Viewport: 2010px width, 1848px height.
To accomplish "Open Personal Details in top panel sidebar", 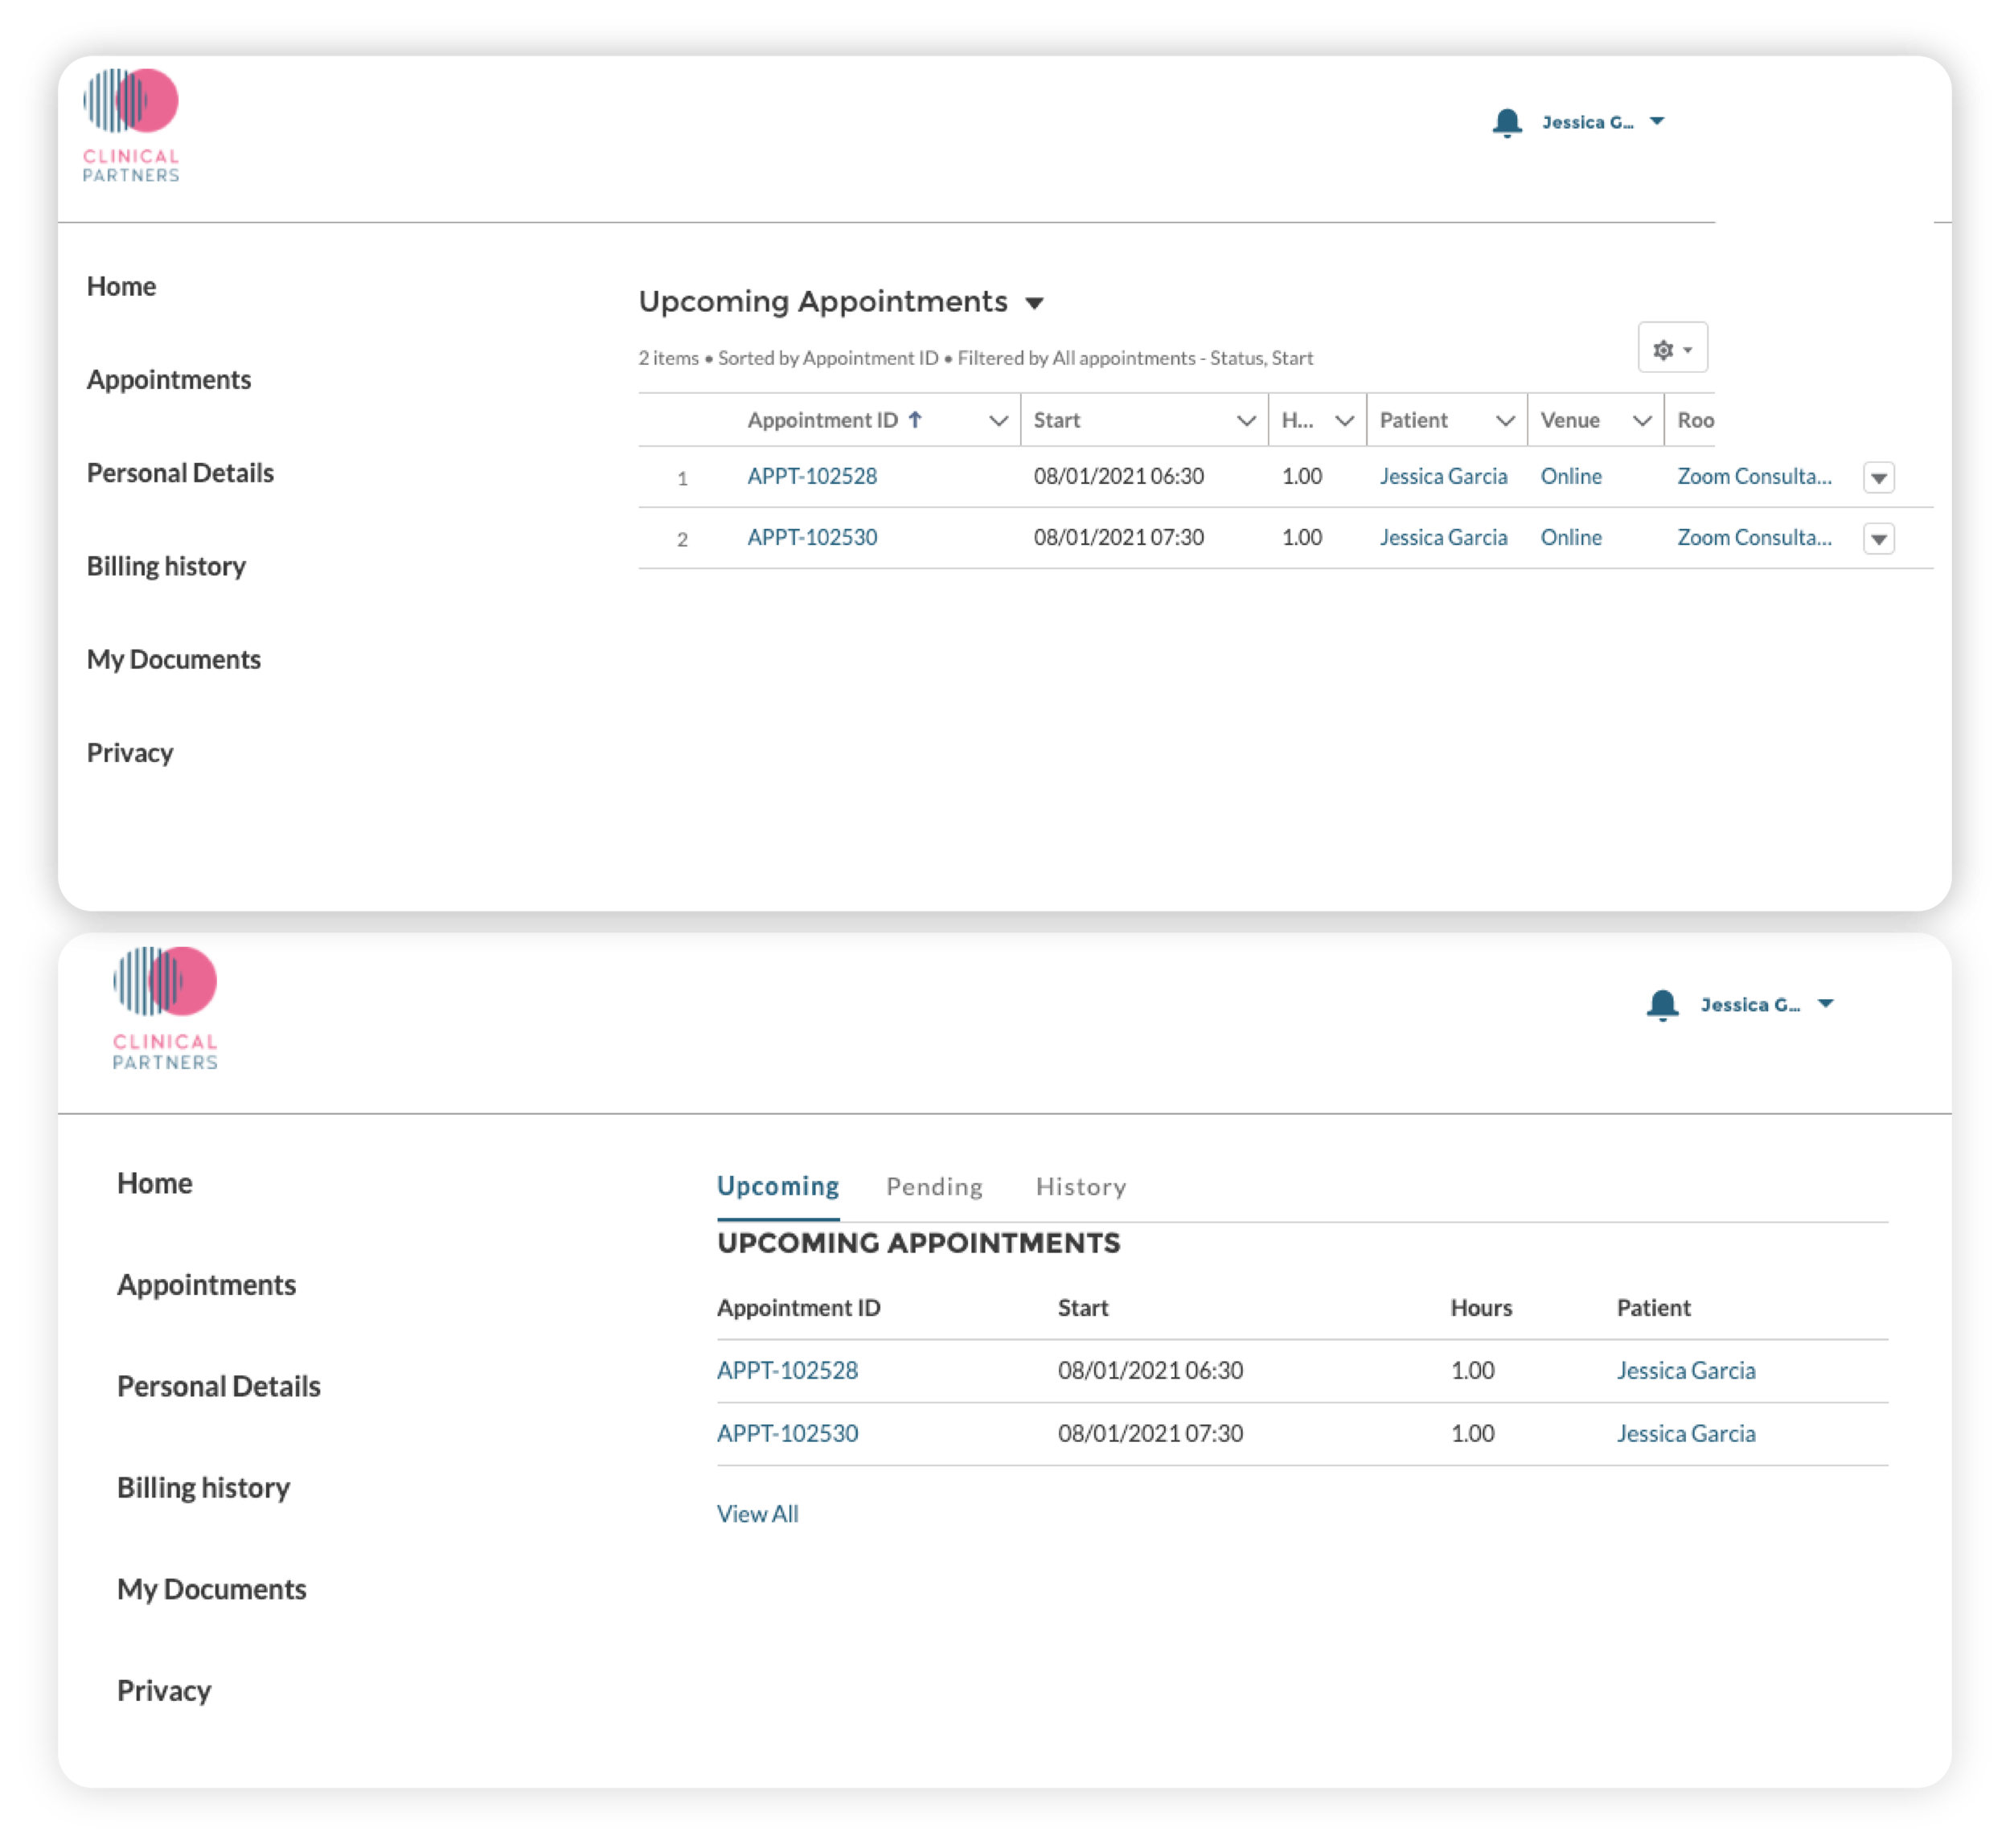I will [180, 473].
